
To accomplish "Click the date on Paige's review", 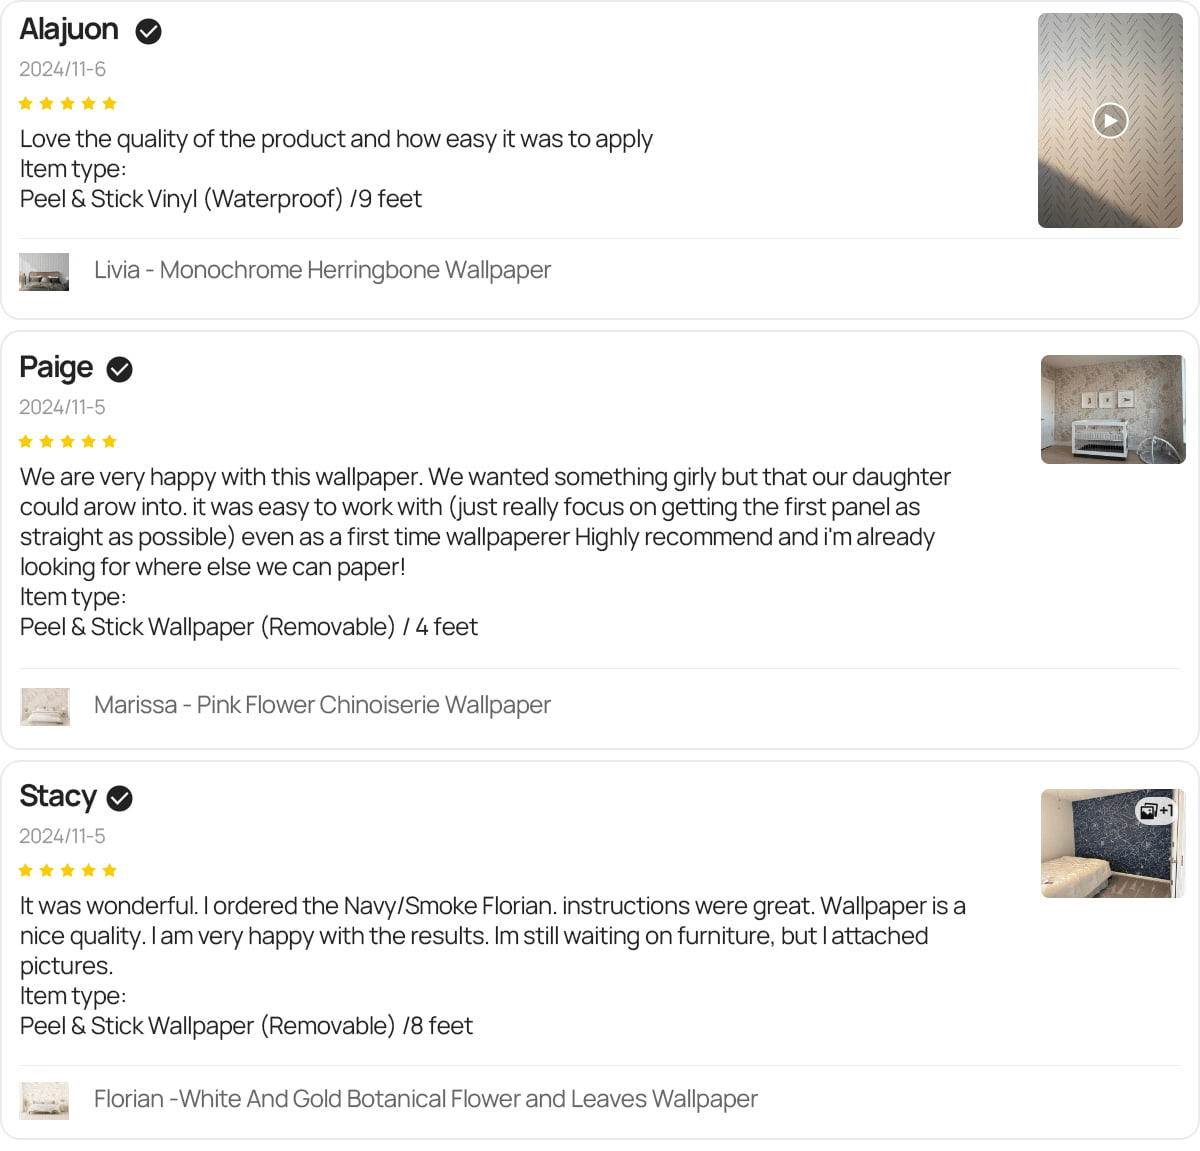I will (x=62, y=407).
